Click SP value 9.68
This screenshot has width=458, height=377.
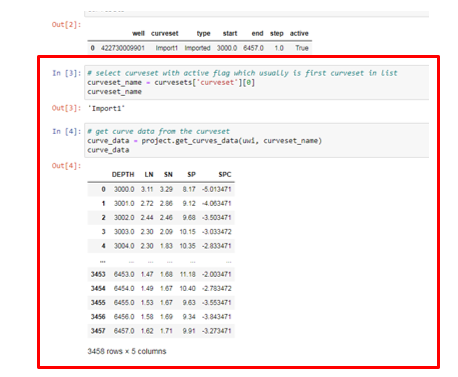(x=189, y=218)
